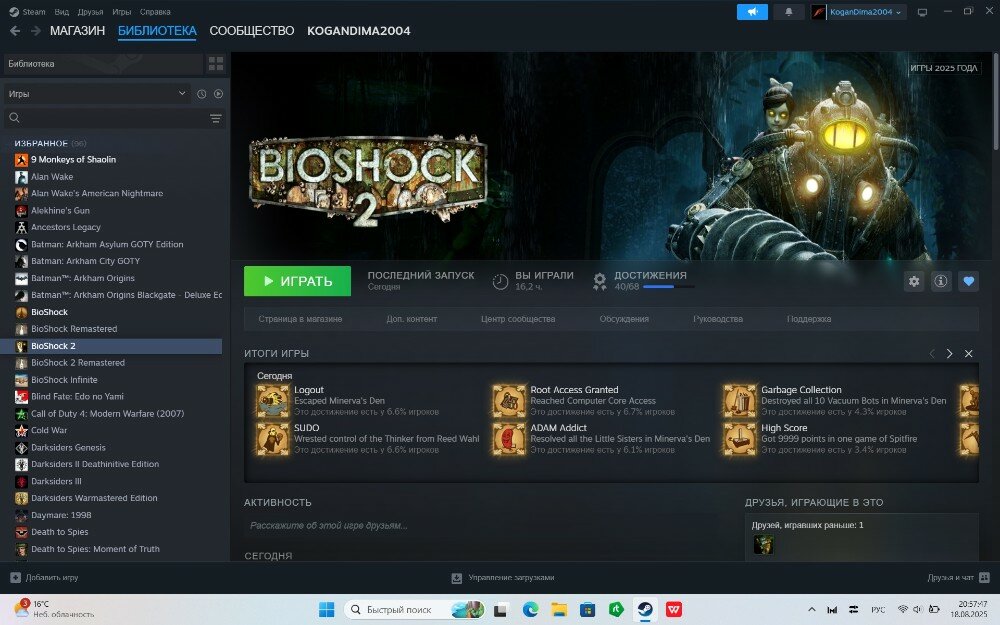Open the Справка menu
The image size is (1000, 625).
(x=155, y=12)
